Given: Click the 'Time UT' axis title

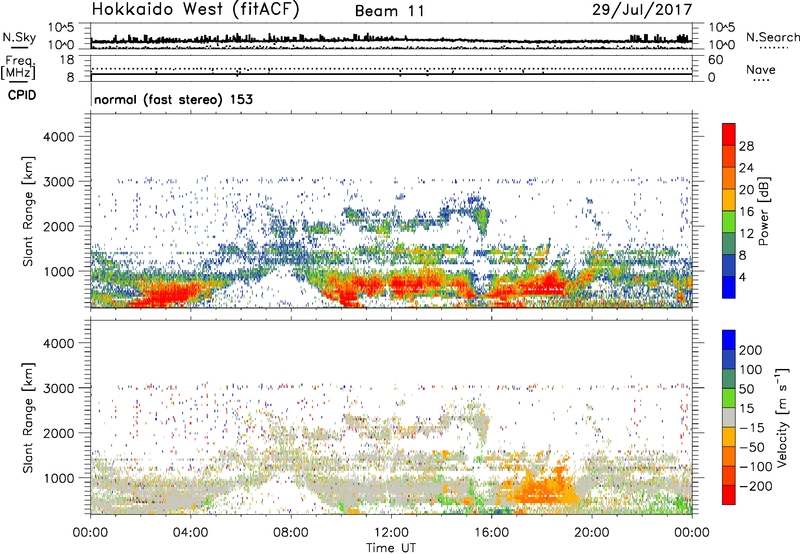Looking at the screenshot, I should point(391,548).
